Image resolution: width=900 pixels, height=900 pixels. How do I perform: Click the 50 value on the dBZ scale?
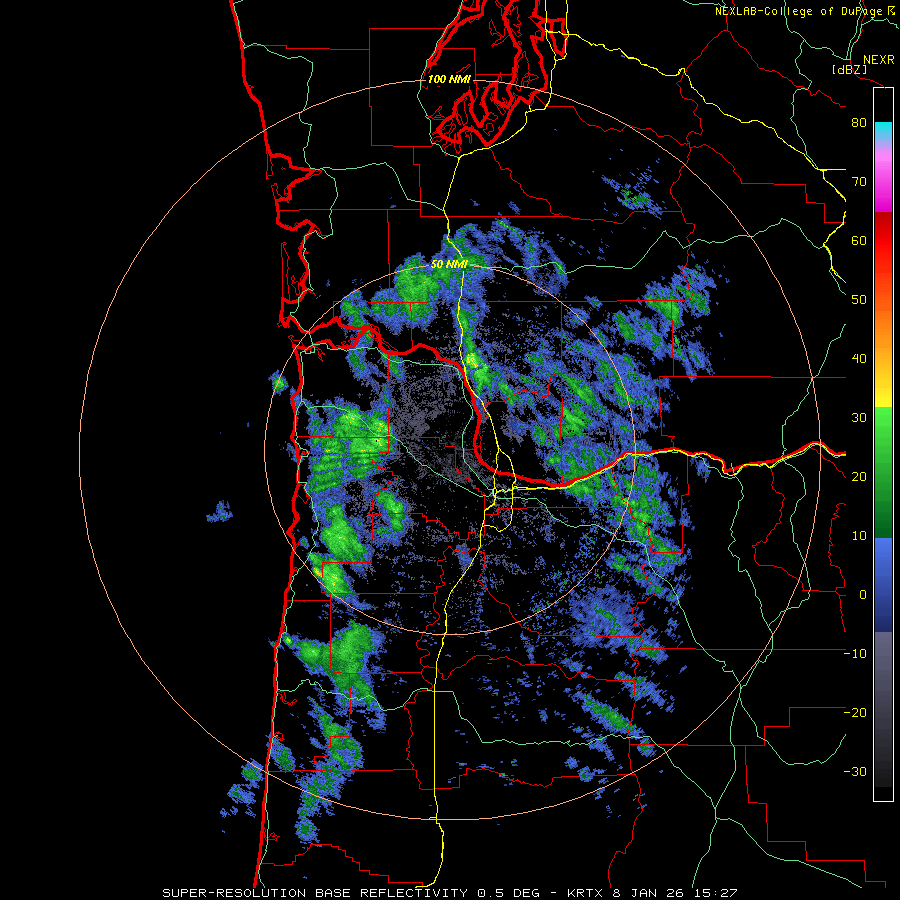pyautogui.click(x=859, y=300)
